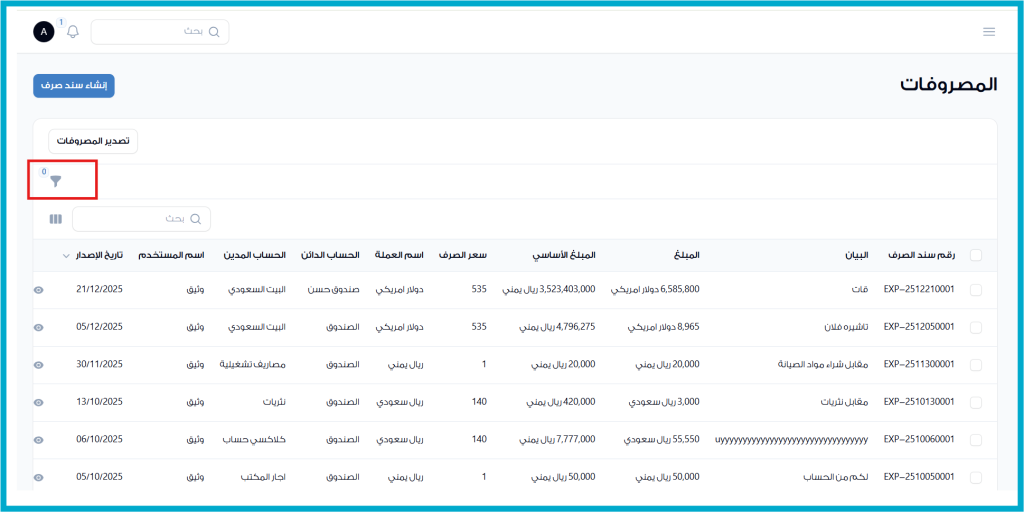
Task: Tick checkbox for EXP-2511300001 row
Action: point(975,365)
